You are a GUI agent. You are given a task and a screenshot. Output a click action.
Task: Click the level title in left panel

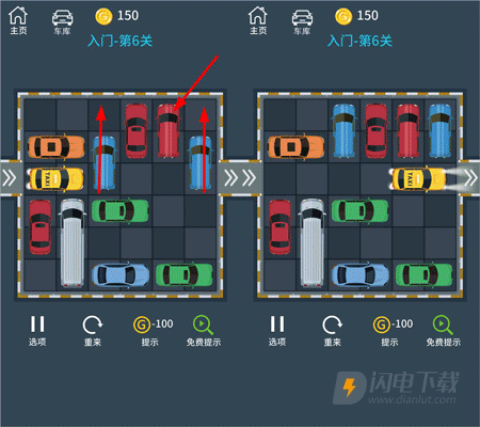click(x=120, y=41)
